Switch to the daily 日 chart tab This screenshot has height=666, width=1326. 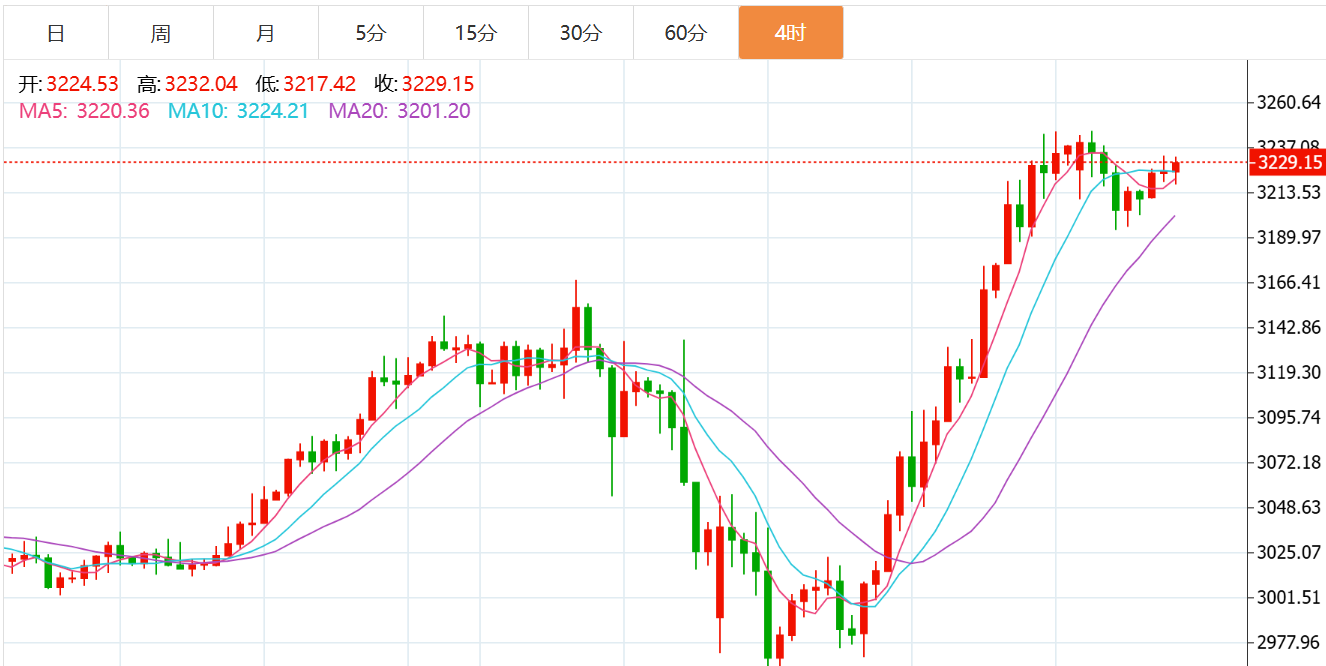click(56, 33)
